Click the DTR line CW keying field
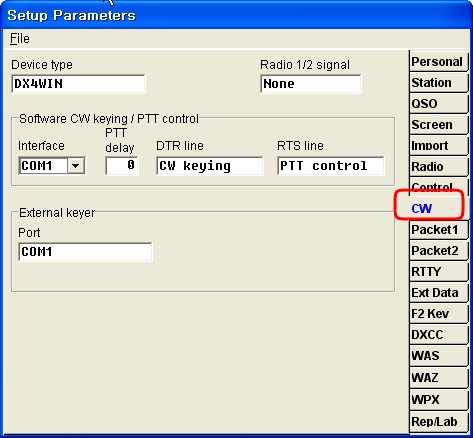 210,166
